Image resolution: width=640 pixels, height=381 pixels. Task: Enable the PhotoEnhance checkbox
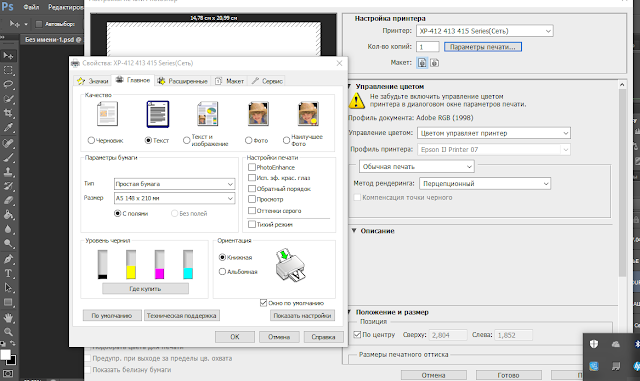tap(252, 167)
